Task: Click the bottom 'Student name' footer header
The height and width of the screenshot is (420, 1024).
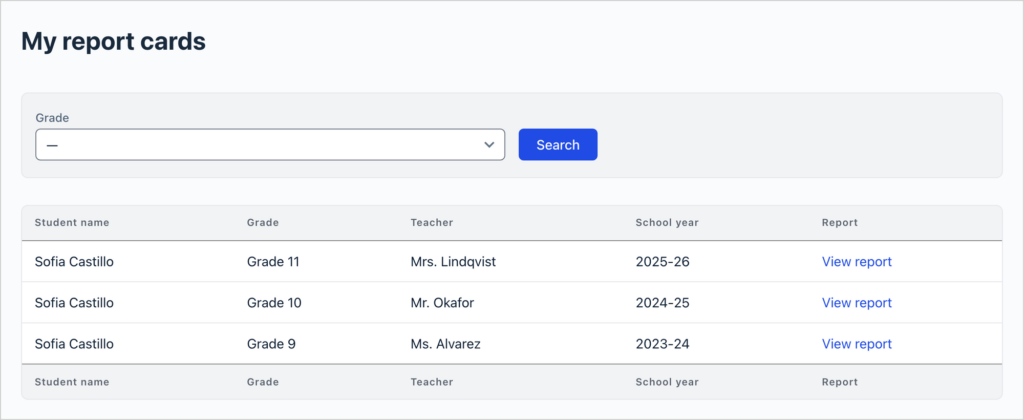Action: pos(72,382)
